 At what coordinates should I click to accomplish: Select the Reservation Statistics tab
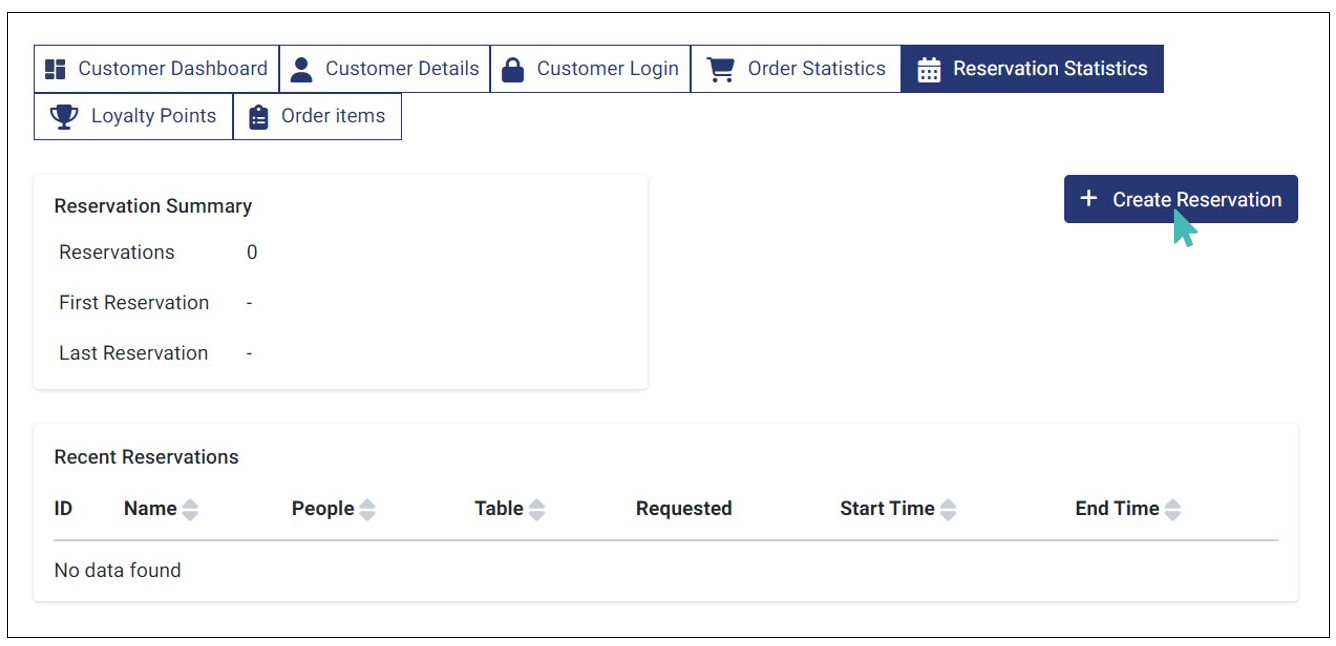click(1032, 69)
